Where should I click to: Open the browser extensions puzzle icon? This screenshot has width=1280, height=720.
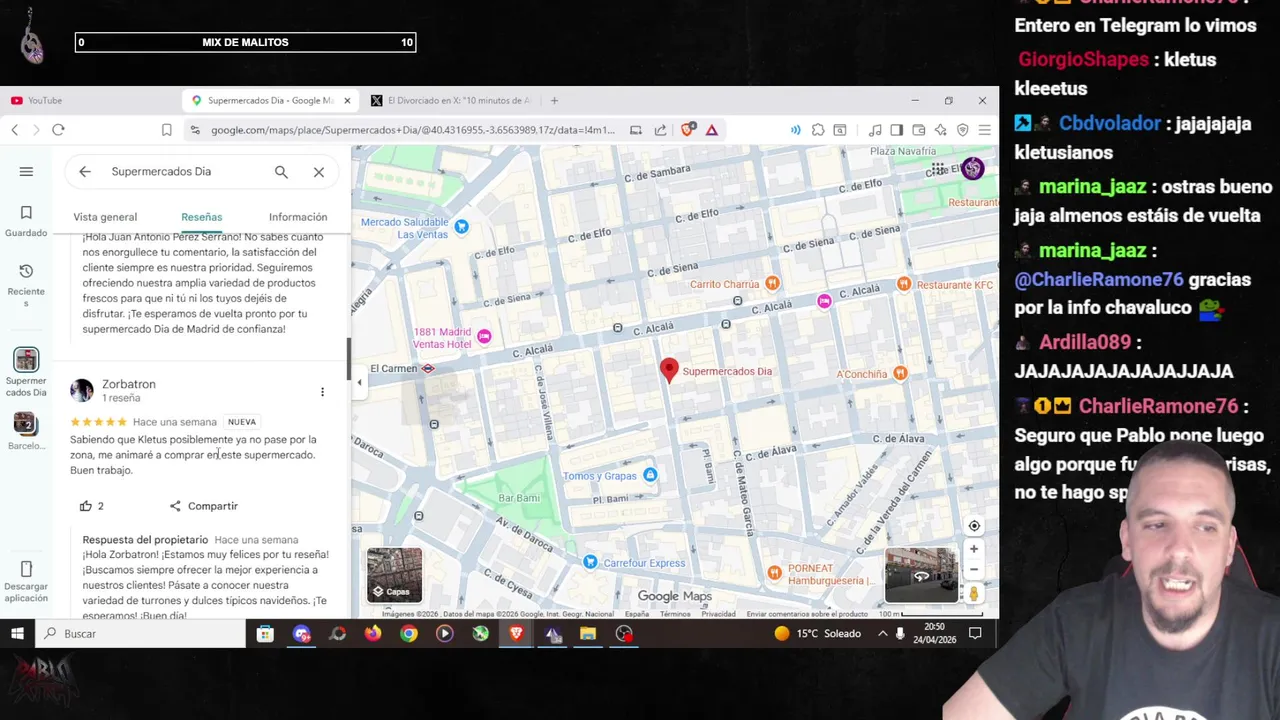[x=818, y=130]
